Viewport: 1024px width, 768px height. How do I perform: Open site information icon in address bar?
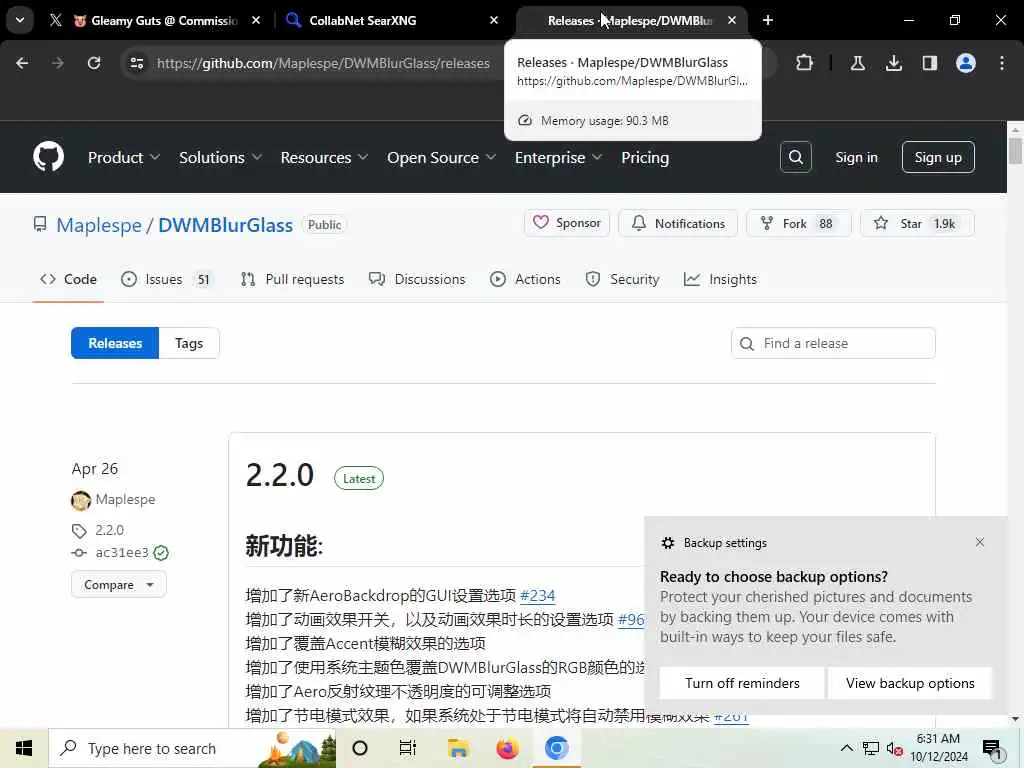(136, 63)
